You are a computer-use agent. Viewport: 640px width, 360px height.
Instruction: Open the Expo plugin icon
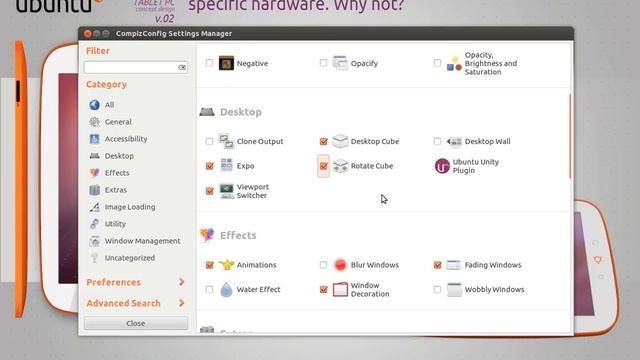tap(226, 166)
